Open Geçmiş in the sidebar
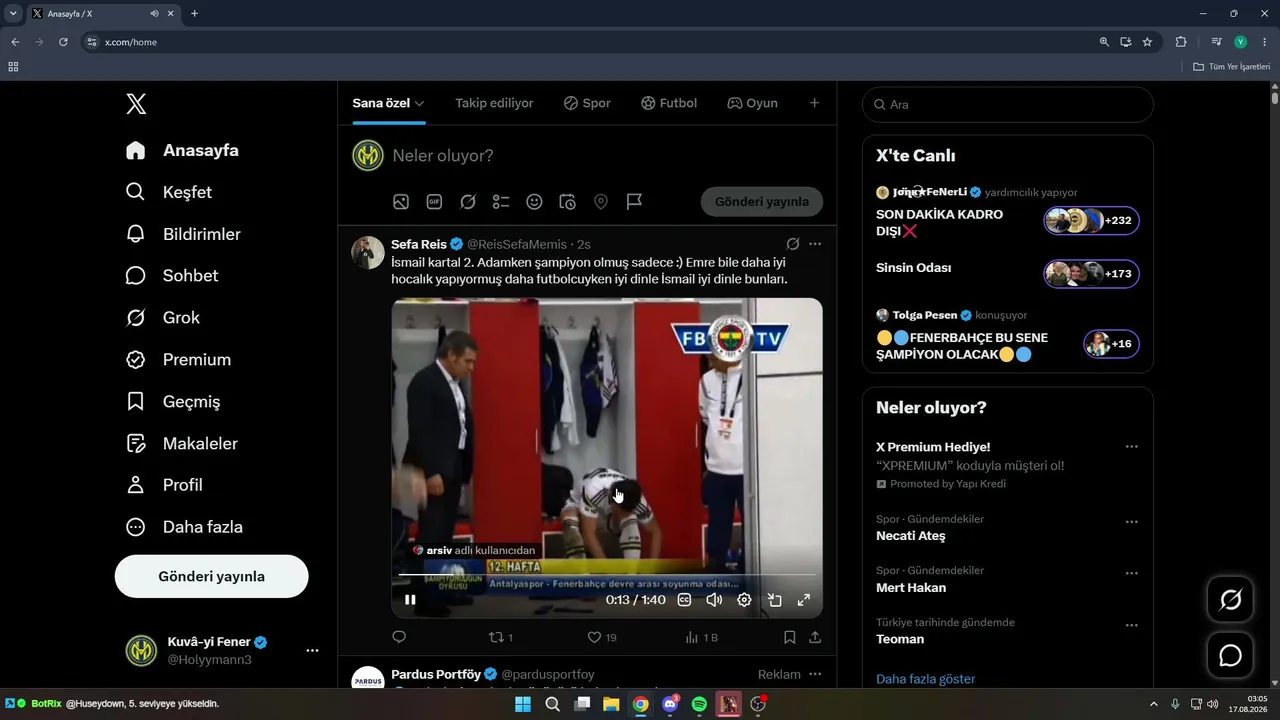 point(172,402)
